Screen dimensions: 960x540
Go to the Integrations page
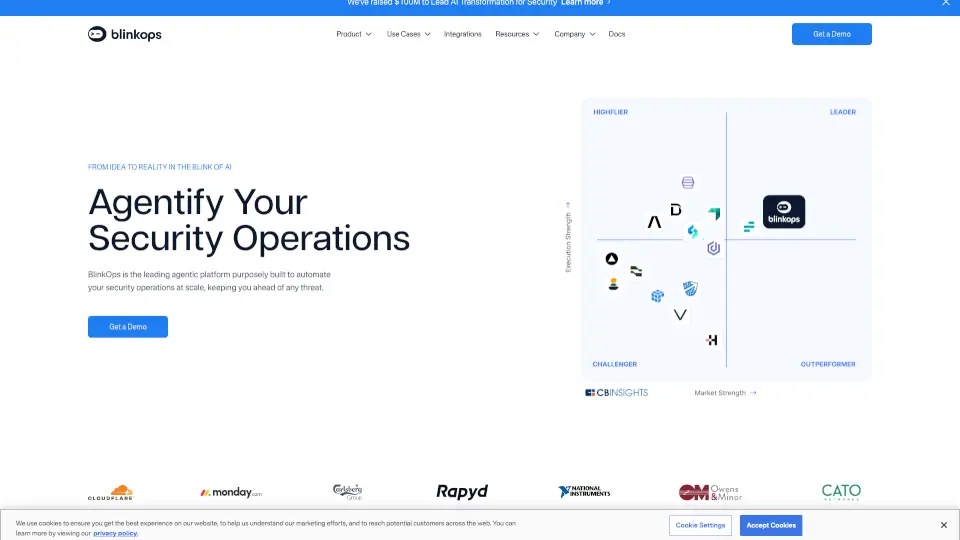463,34
